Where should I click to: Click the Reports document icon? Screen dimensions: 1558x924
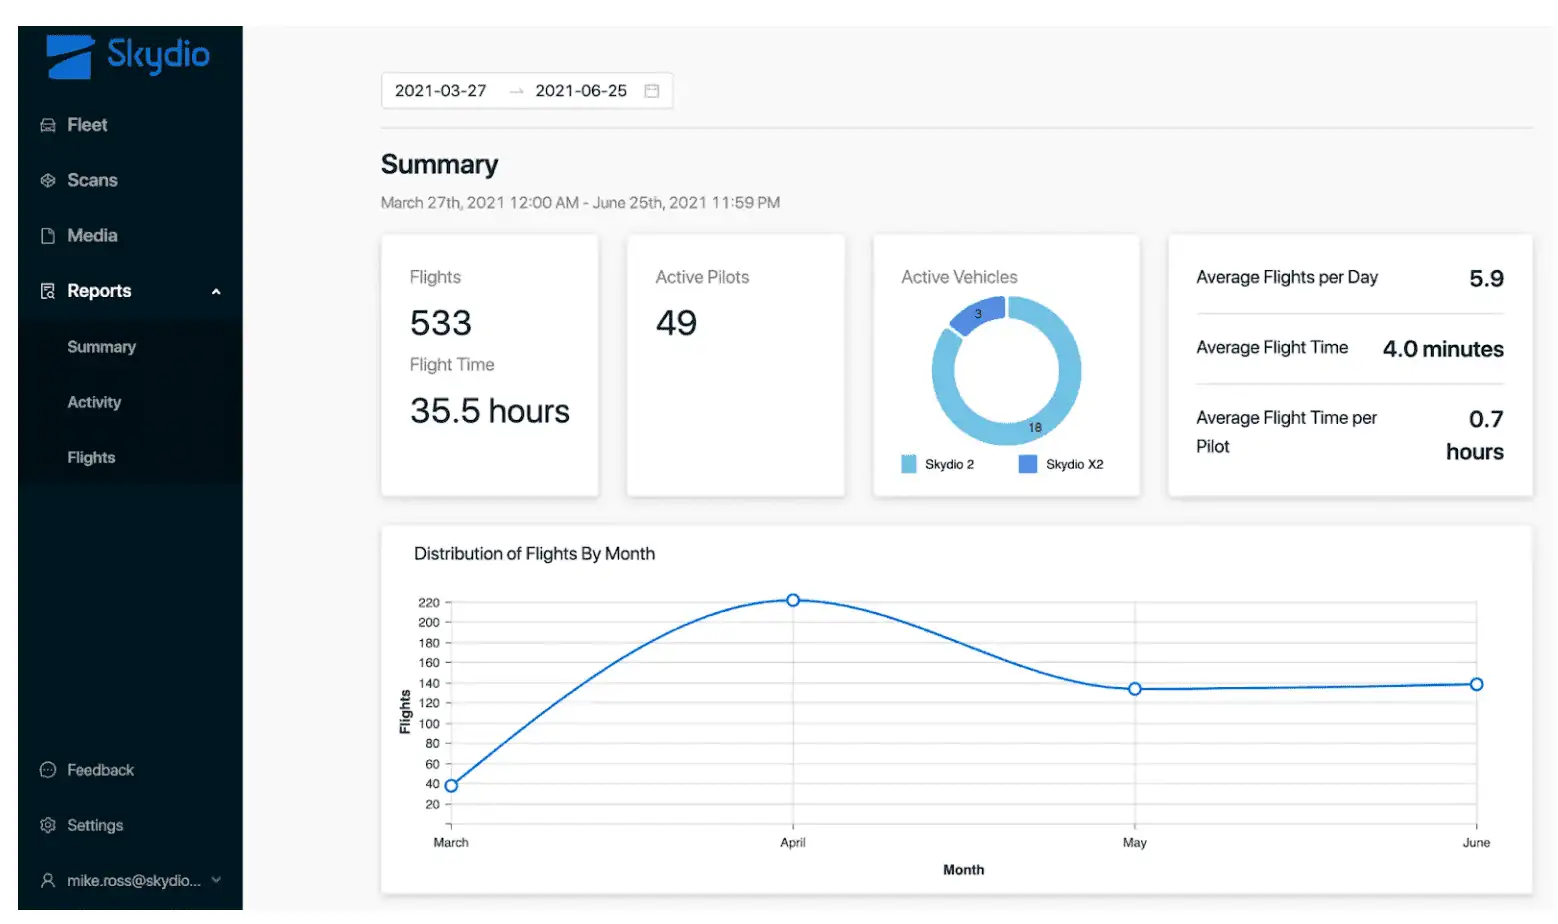[47, 291]
